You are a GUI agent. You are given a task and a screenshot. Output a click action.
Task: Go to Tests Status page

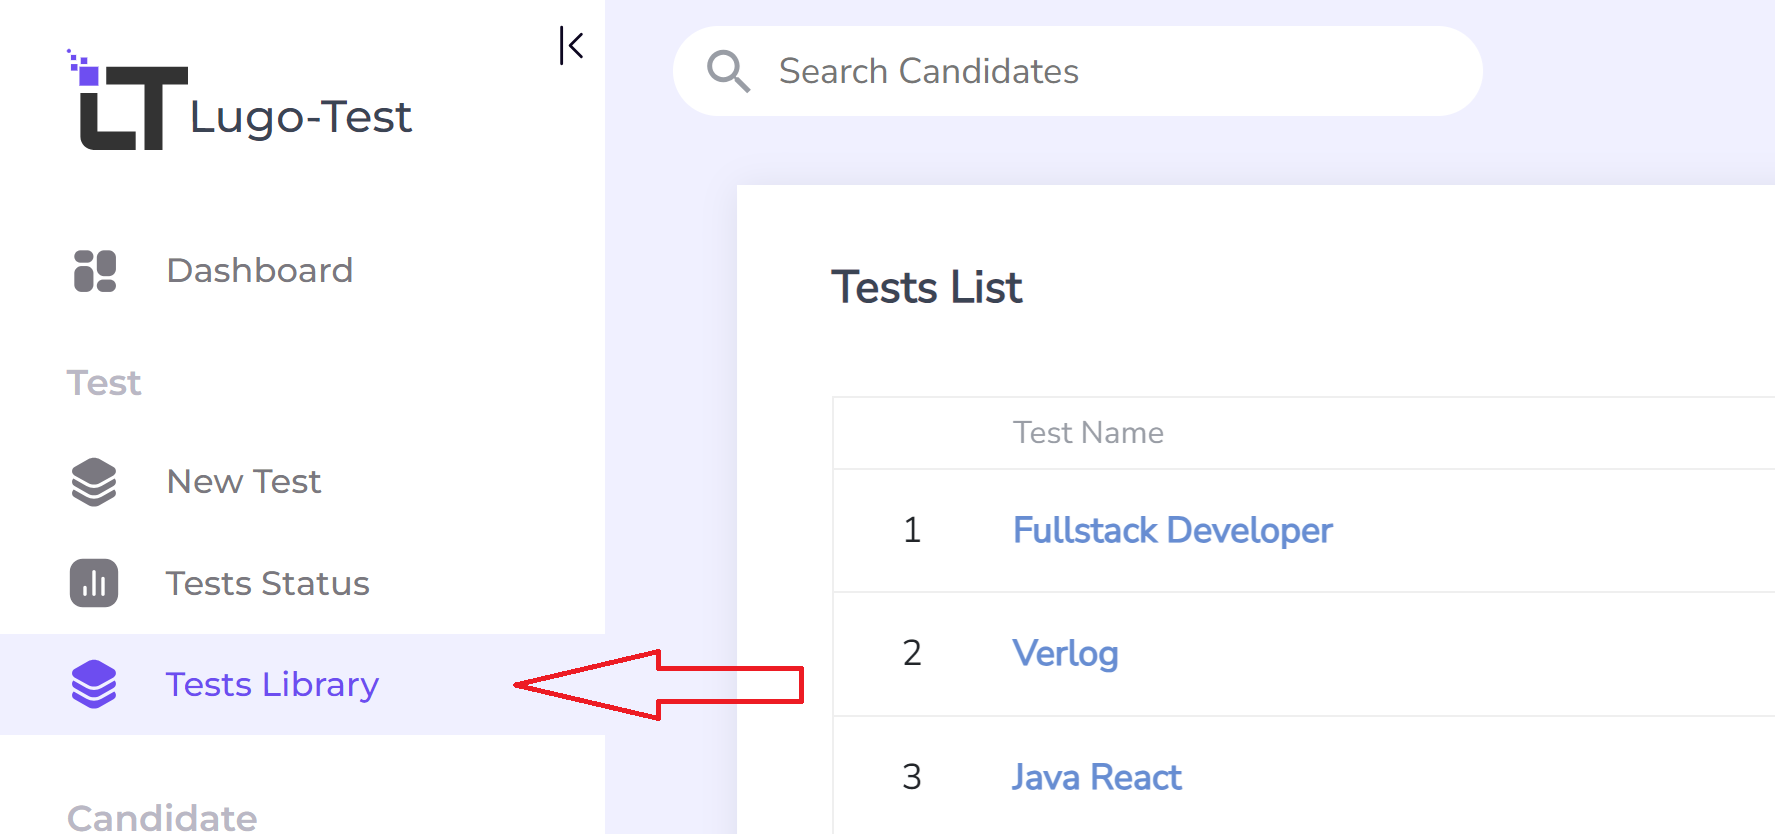click(x=267, y=583)
